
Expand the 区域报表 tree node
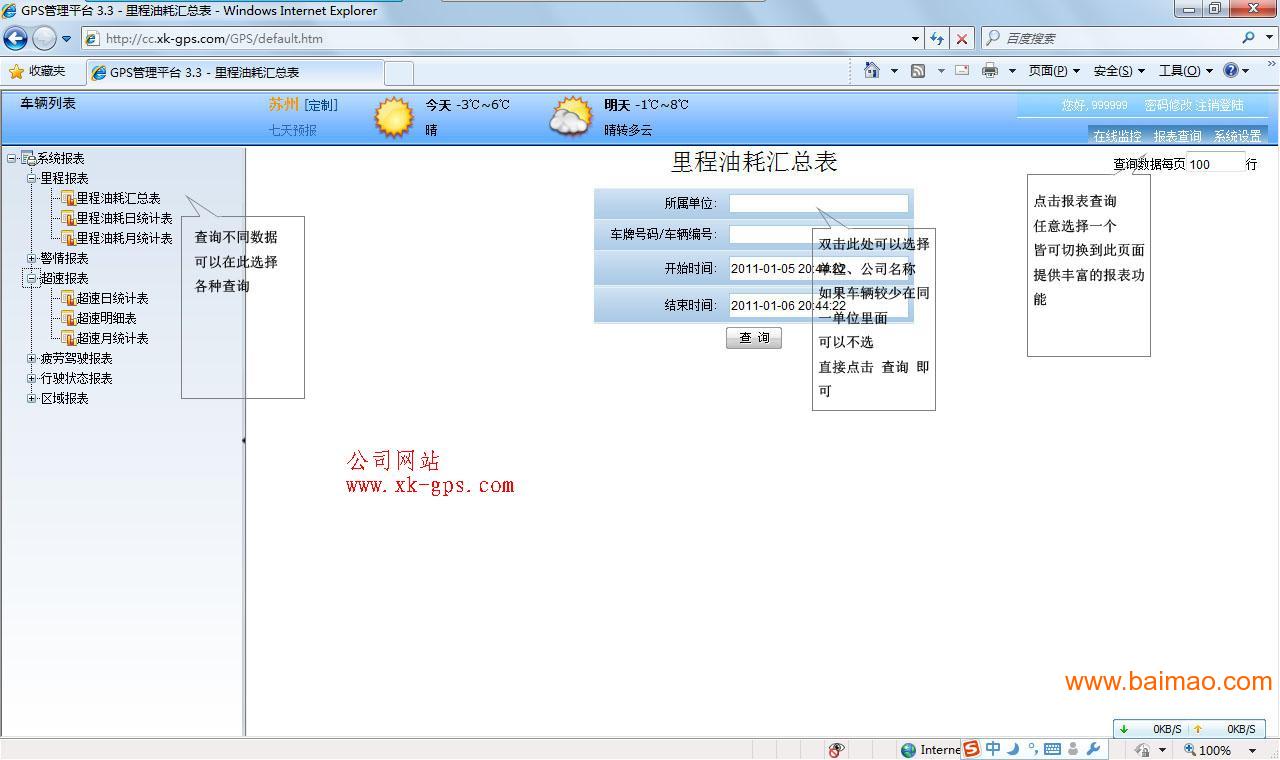32,398
